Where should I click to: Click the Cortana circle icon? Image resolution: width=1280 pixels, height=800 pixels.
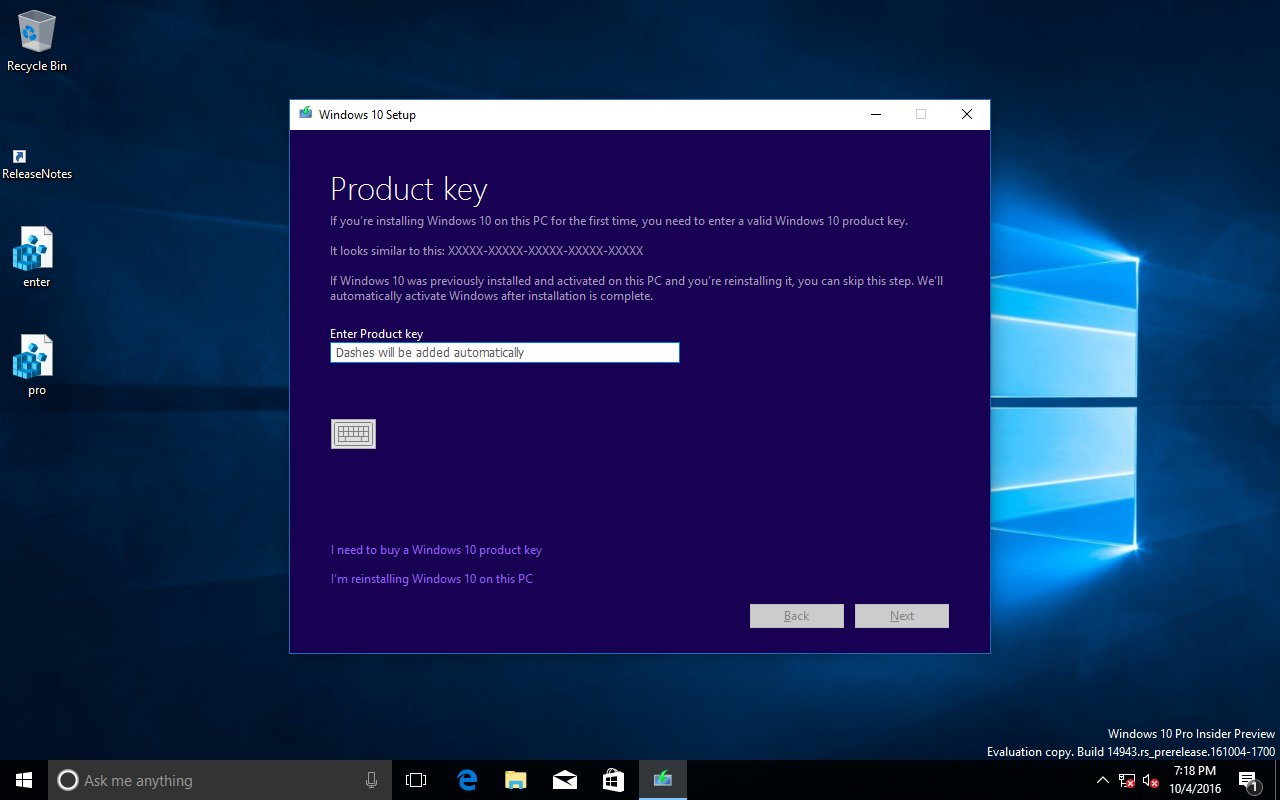coord(68,780)
